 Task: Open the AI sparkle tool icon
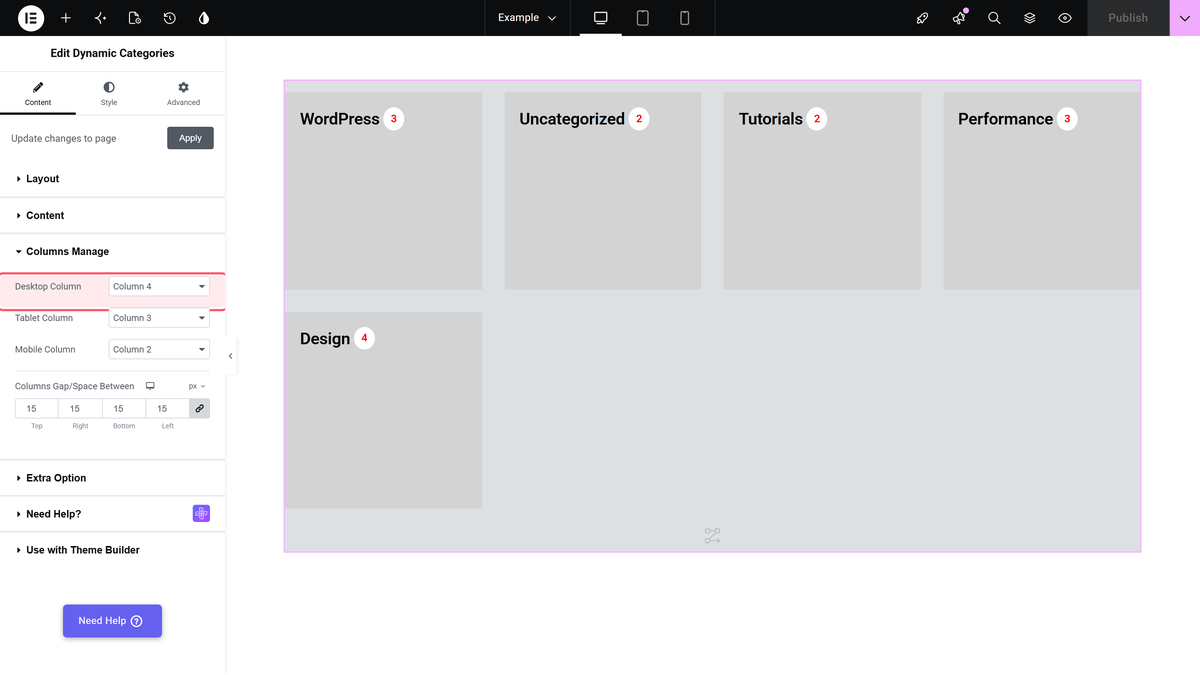point(100,18)
